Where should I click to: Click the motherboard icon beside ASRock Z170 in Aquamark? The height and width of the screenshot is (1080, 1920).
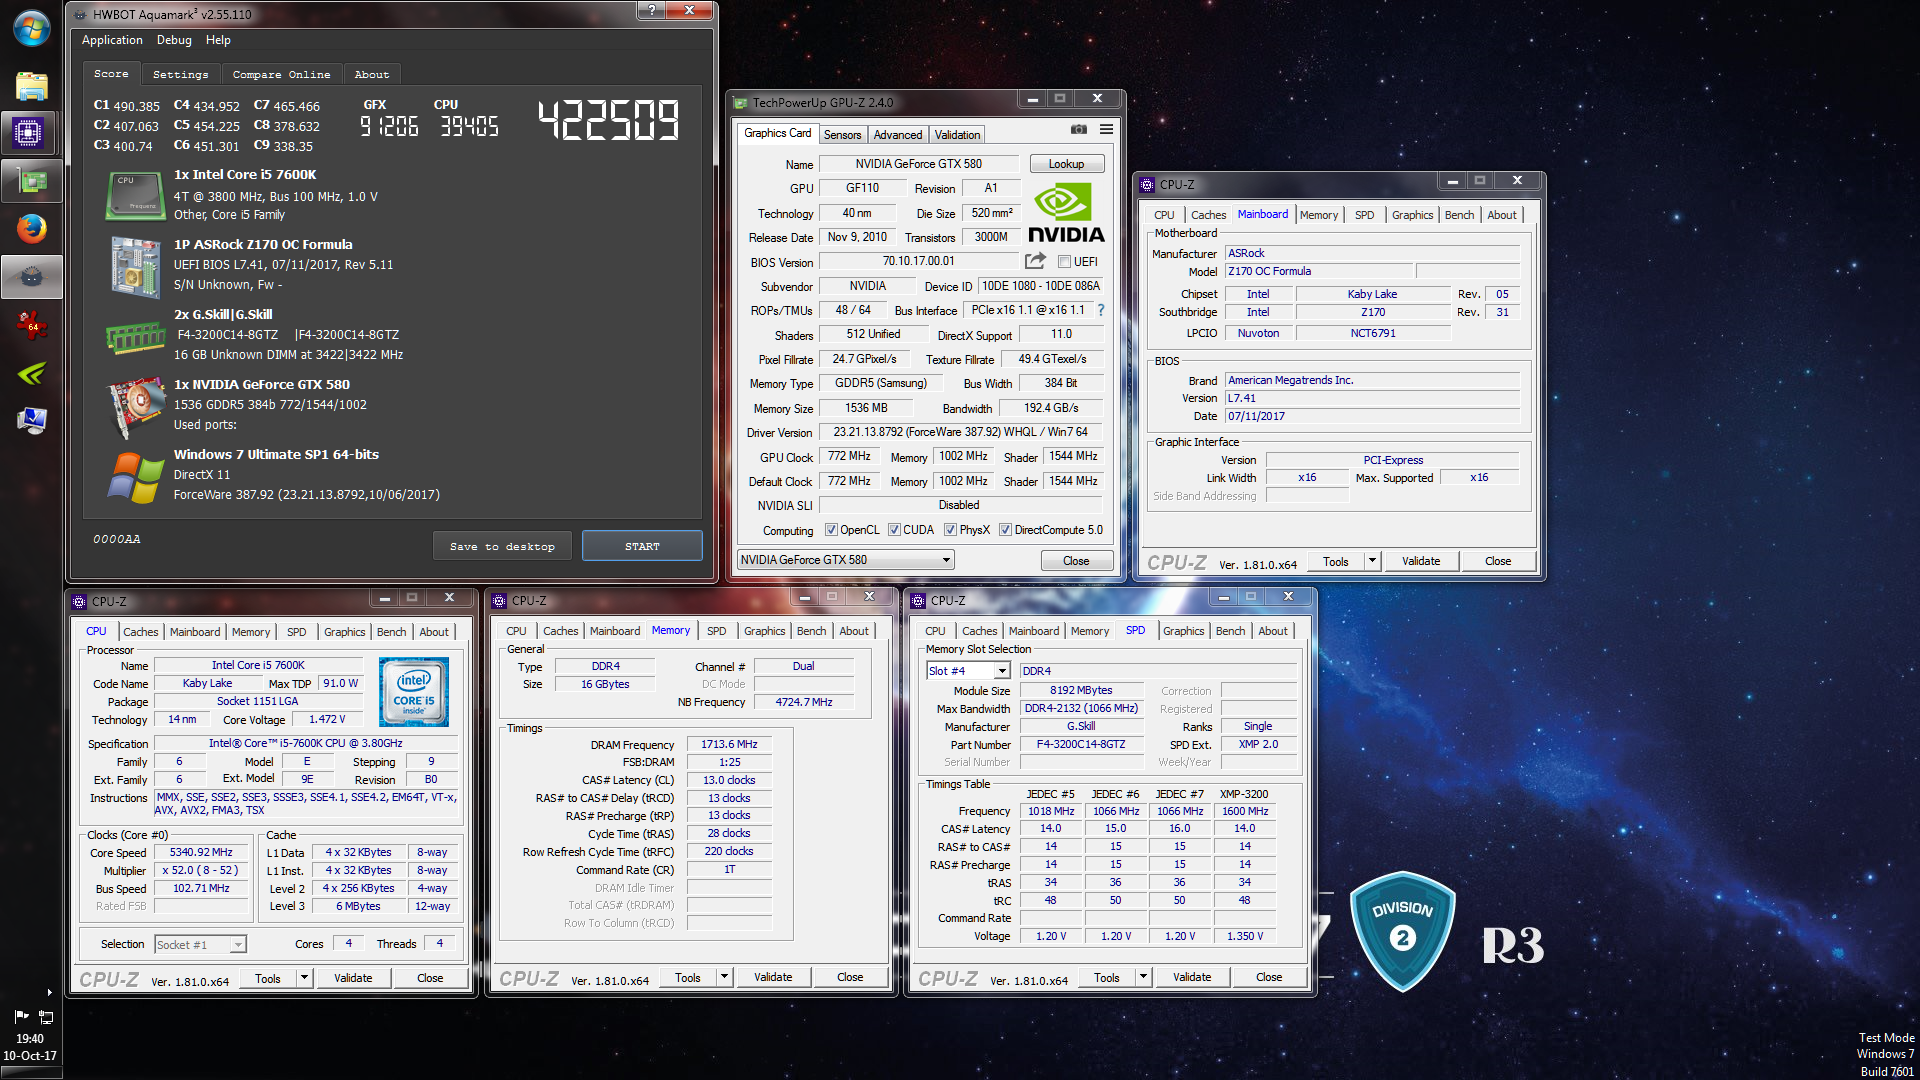pos(135,267)
